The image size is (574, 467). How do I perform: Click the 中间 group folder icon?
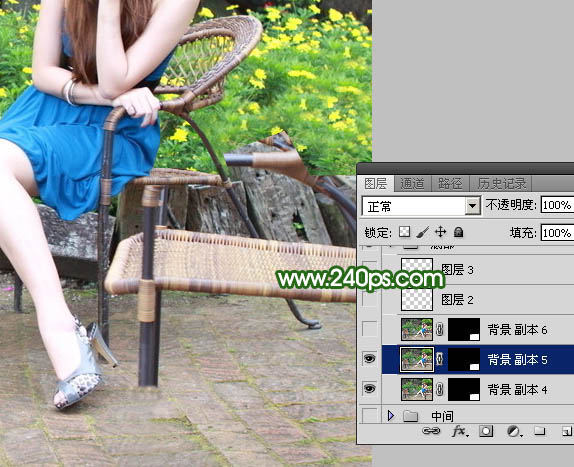pyautogui.click(x=410, y=416)
